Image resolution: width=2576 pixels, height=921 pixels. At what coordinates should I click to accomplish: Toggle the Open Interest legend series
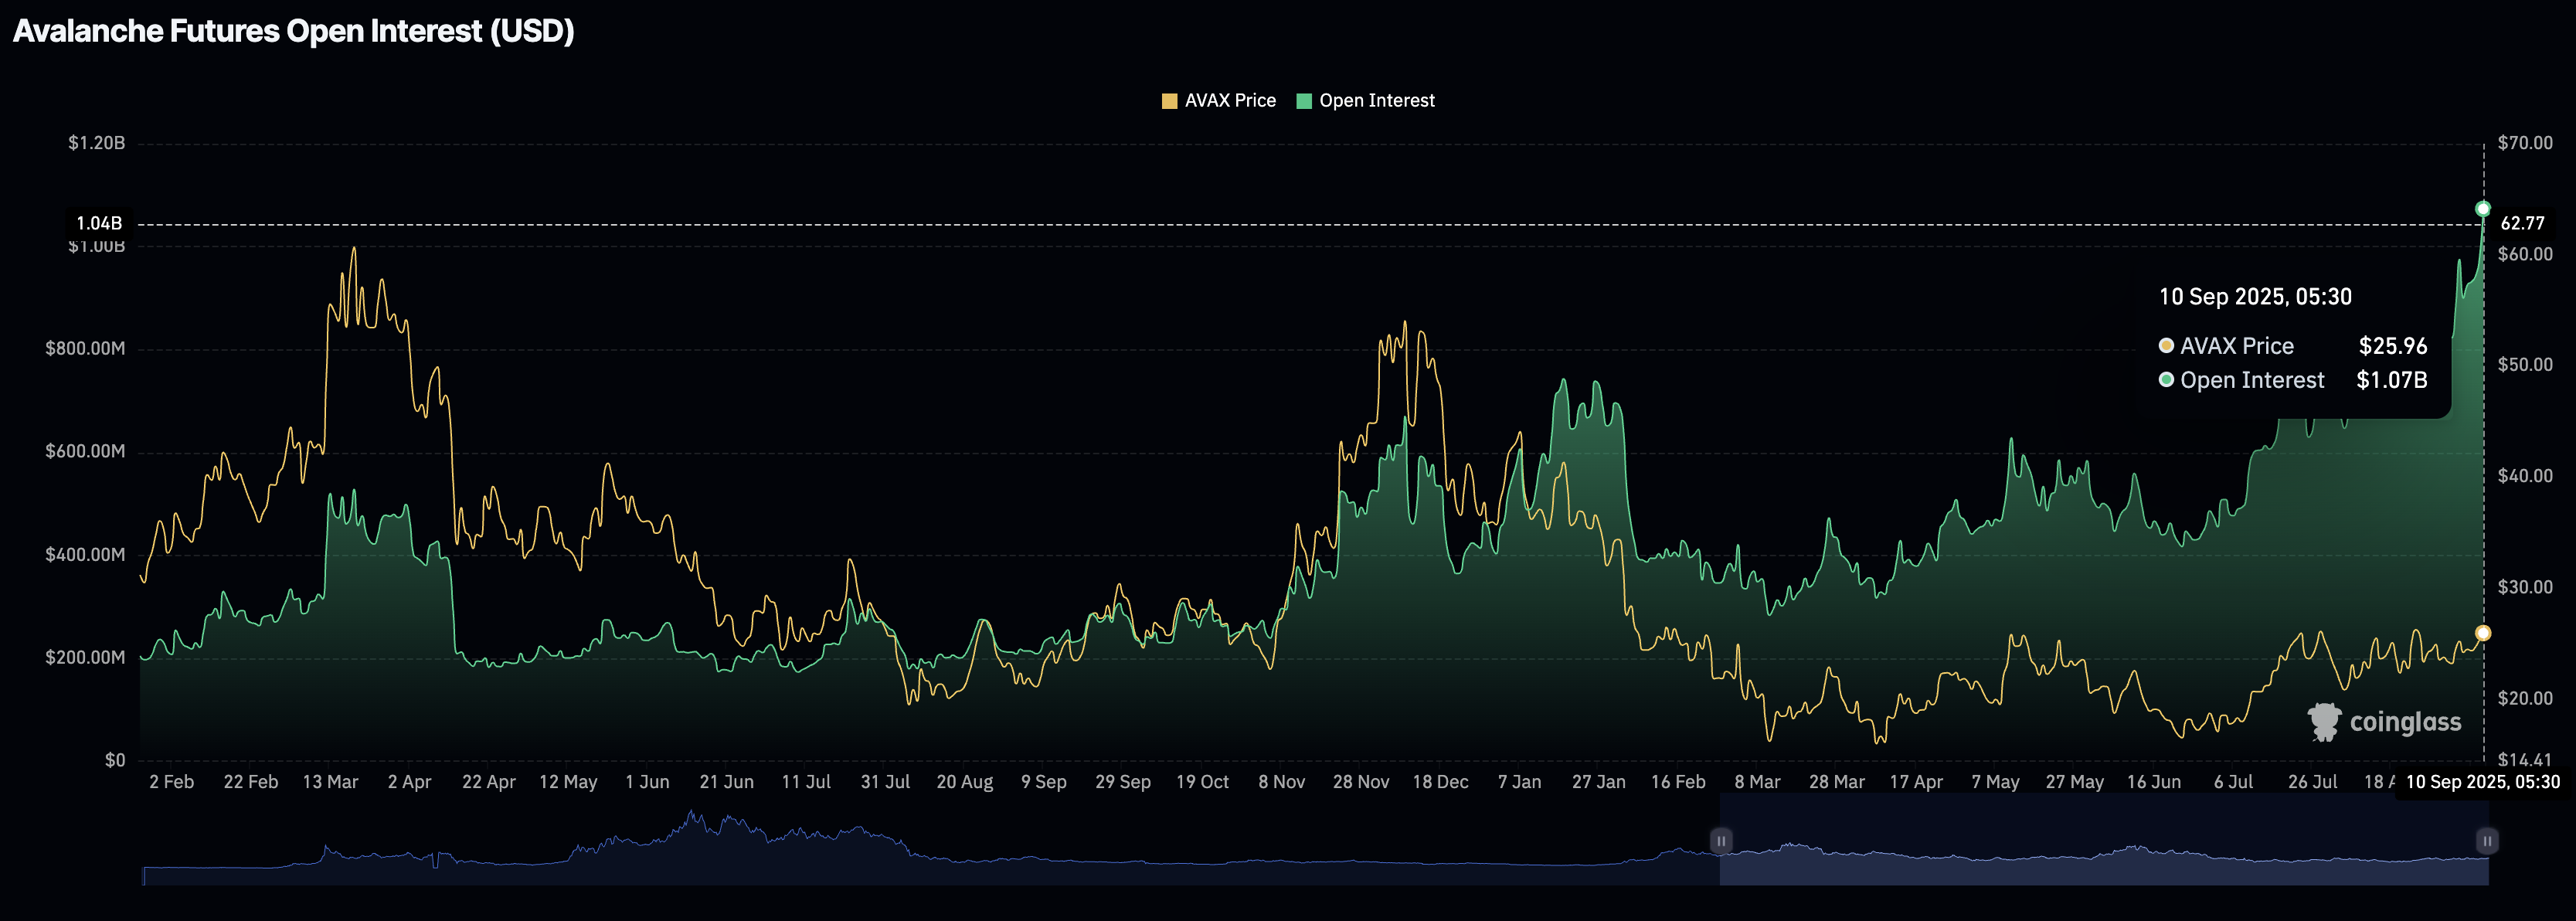[1376, 101]
